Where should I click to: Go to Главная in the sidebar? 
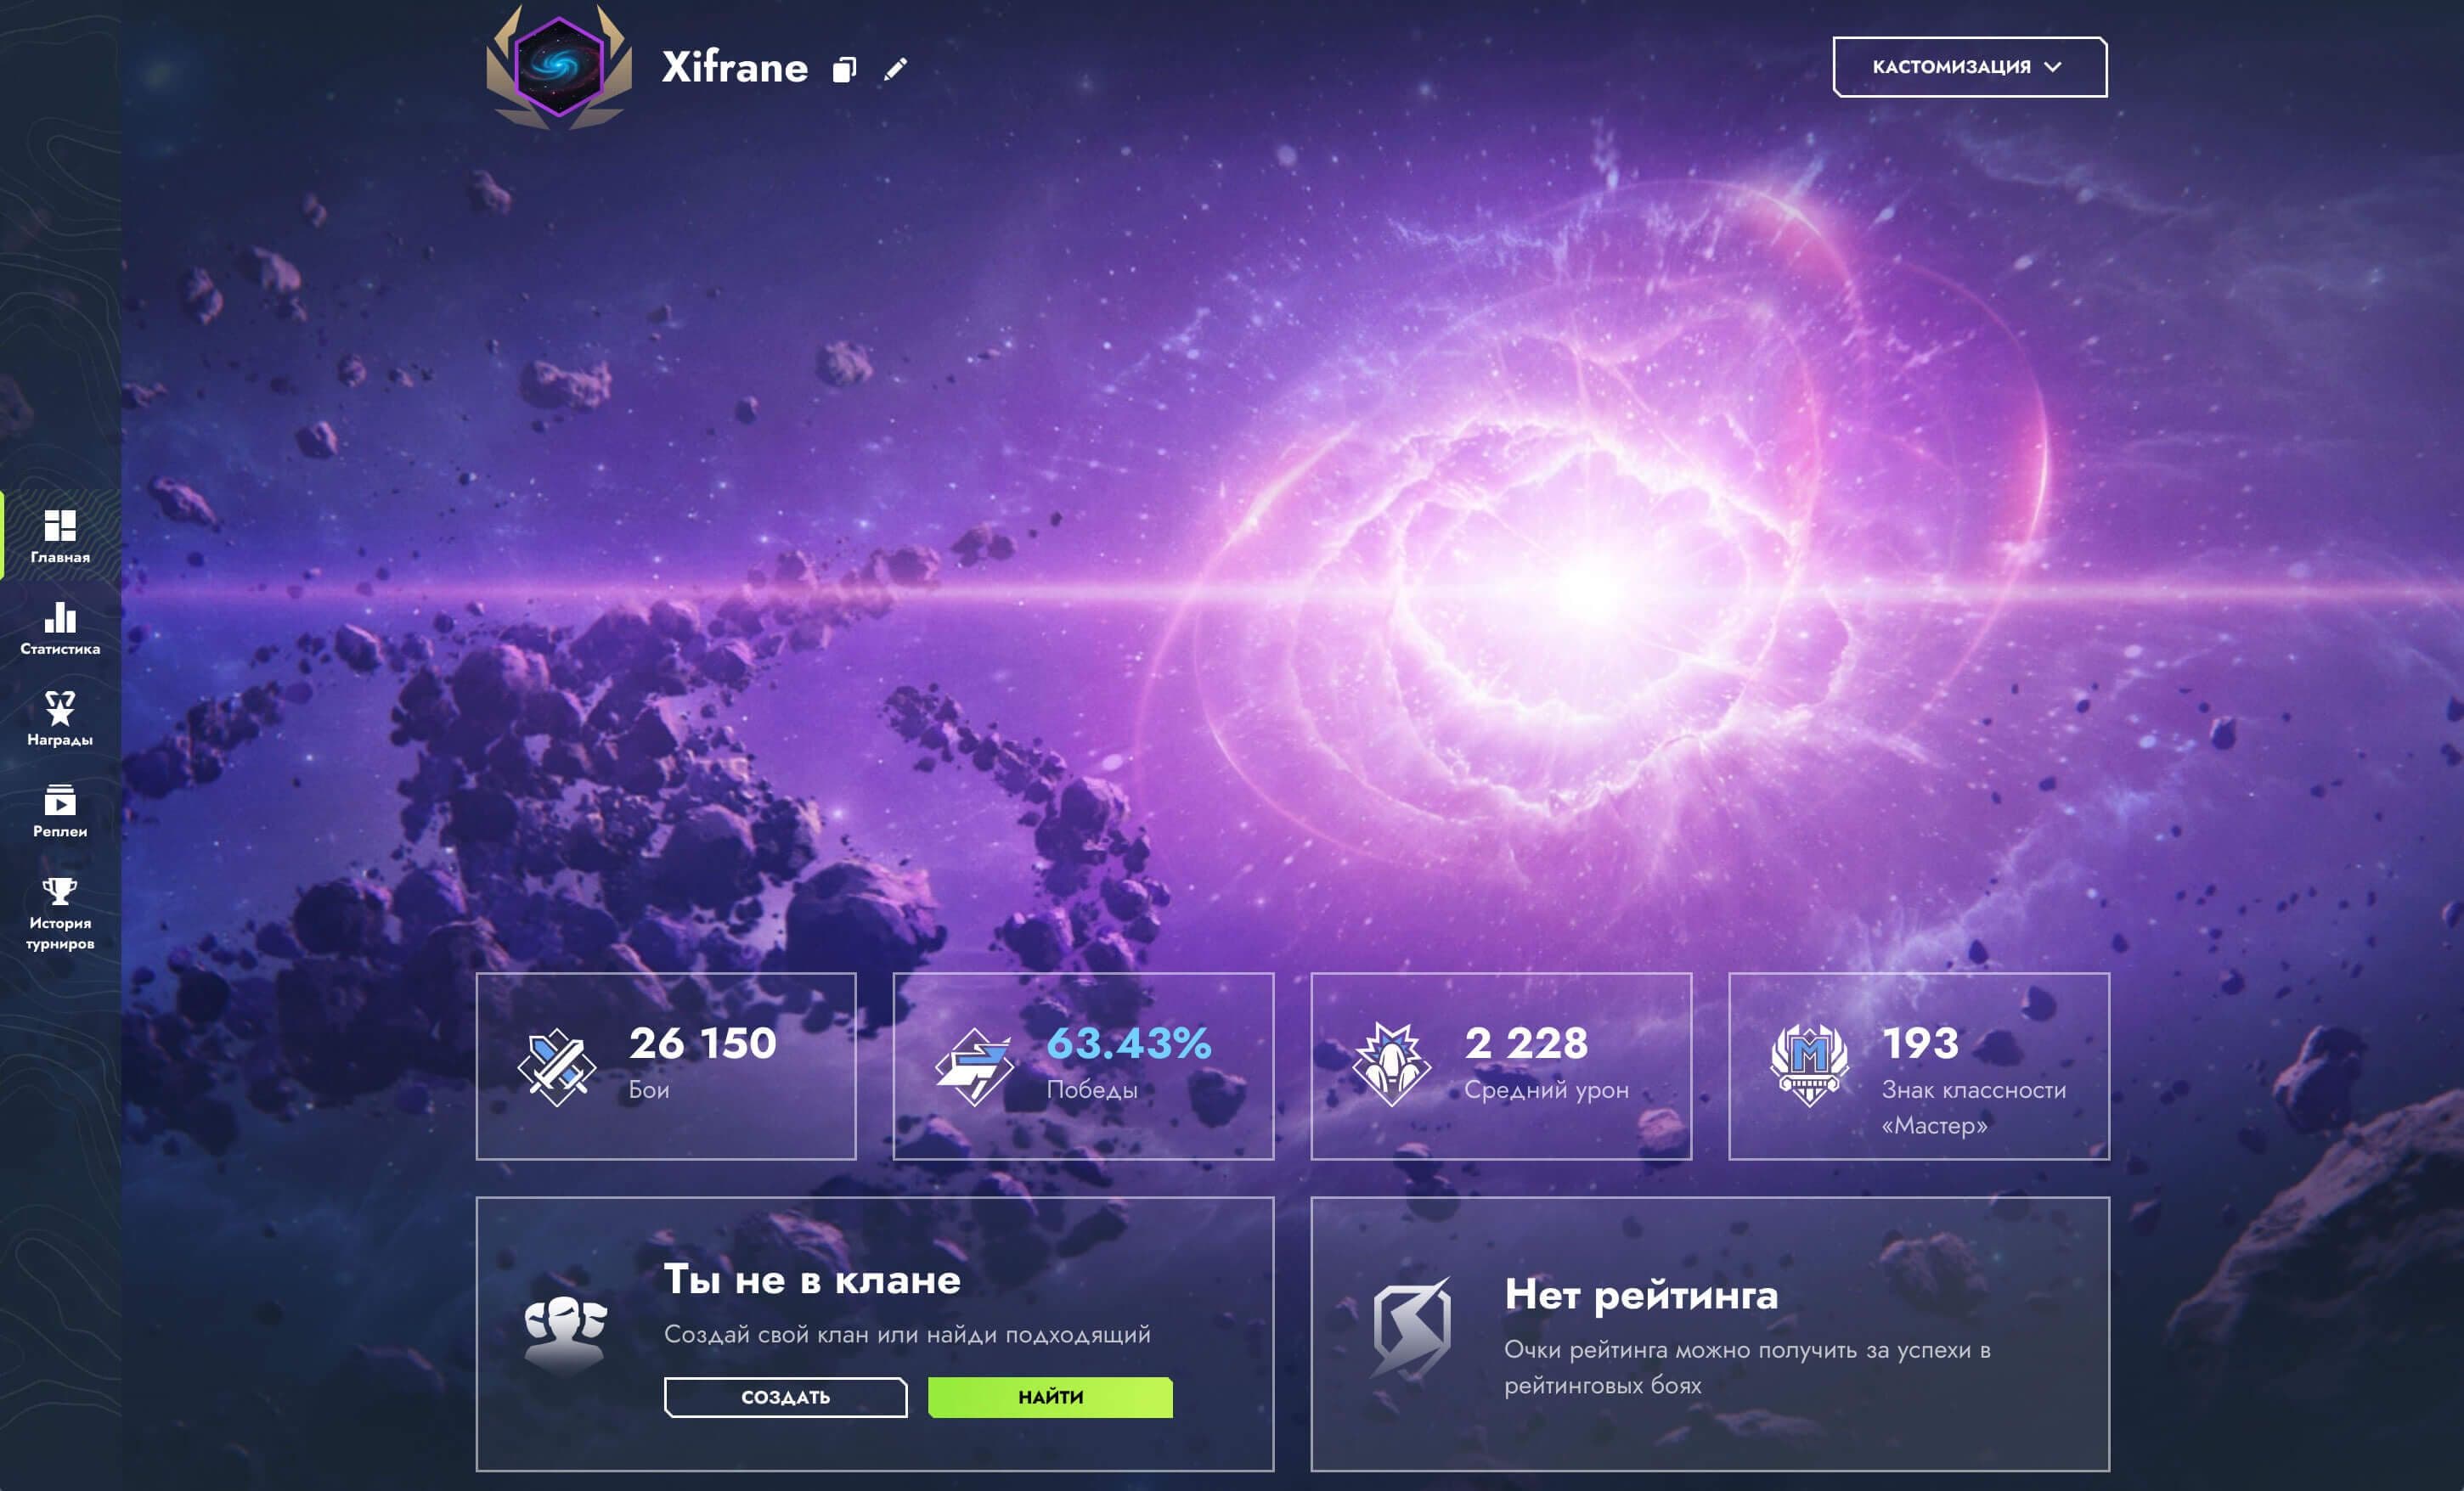point(60,537)
